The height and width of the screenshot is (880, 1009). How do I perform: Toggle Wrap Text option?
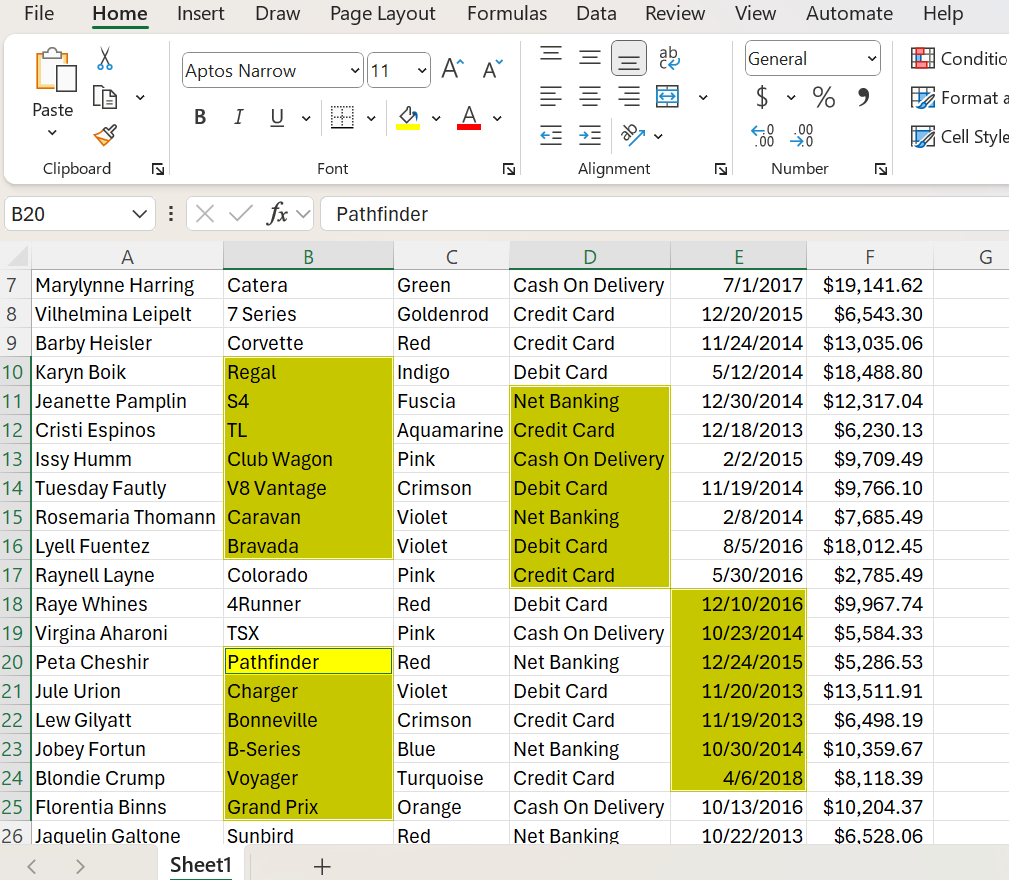point(669,58)
